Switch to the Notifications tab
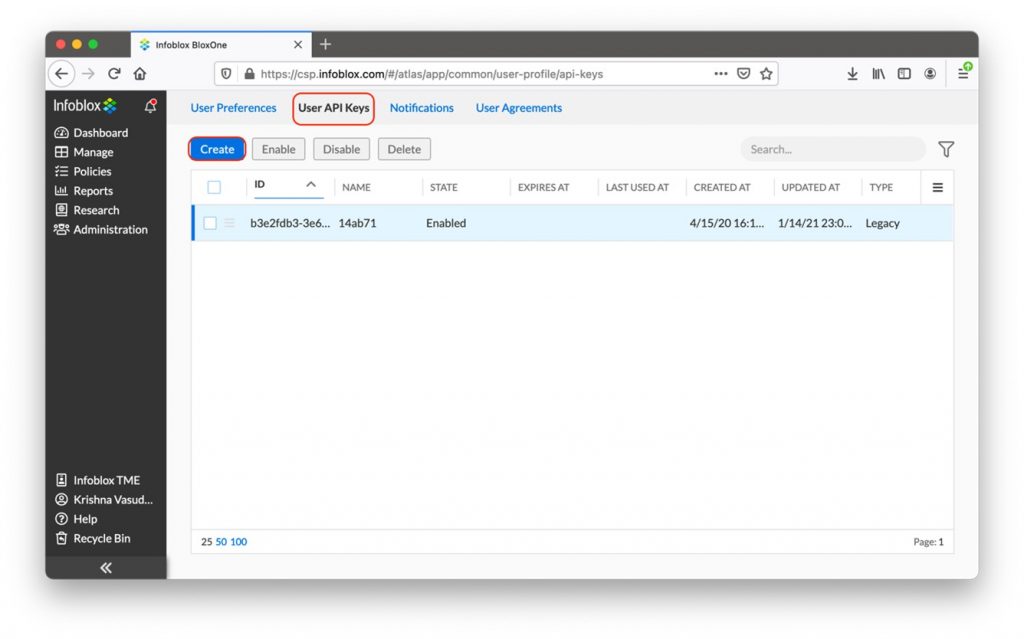The width and height of the screenshot is (1024, 639). coord(421,108)
